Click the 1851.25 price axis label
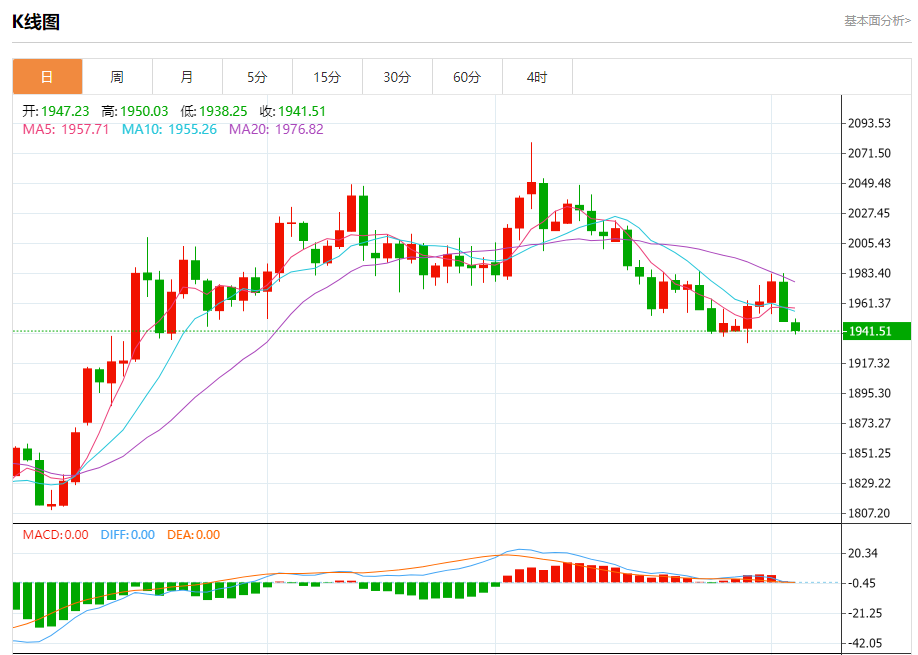This screenshot has width=918, height=655. tap(869, 453)
